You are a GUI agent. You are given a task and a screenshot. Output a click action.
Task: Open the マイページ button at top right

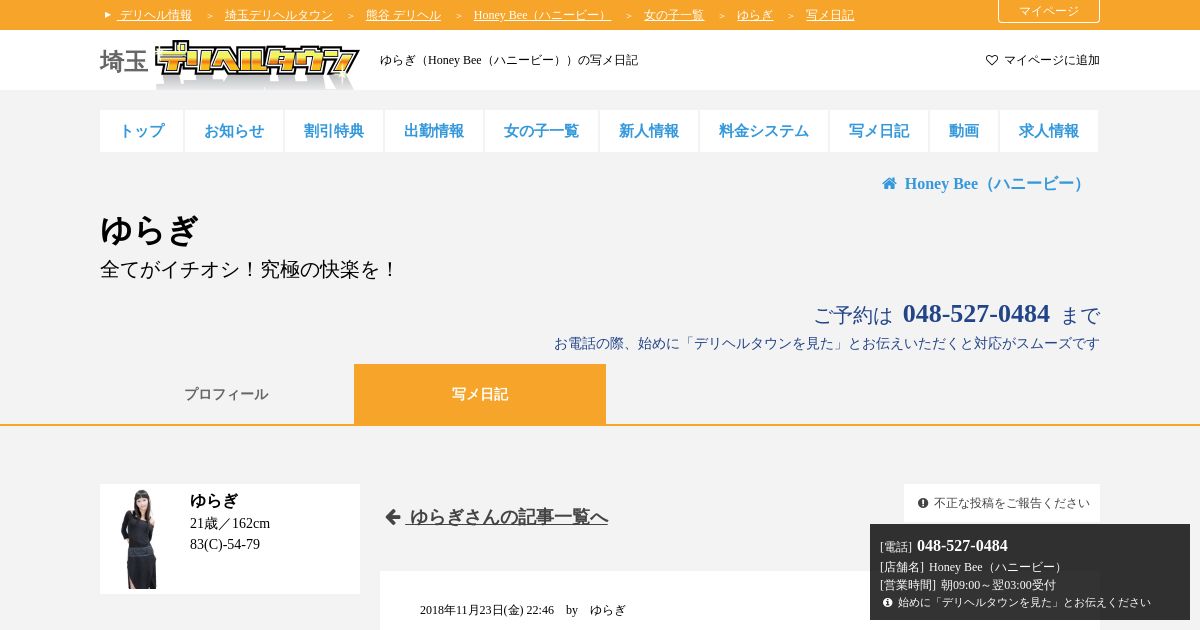click(1049, 11)
